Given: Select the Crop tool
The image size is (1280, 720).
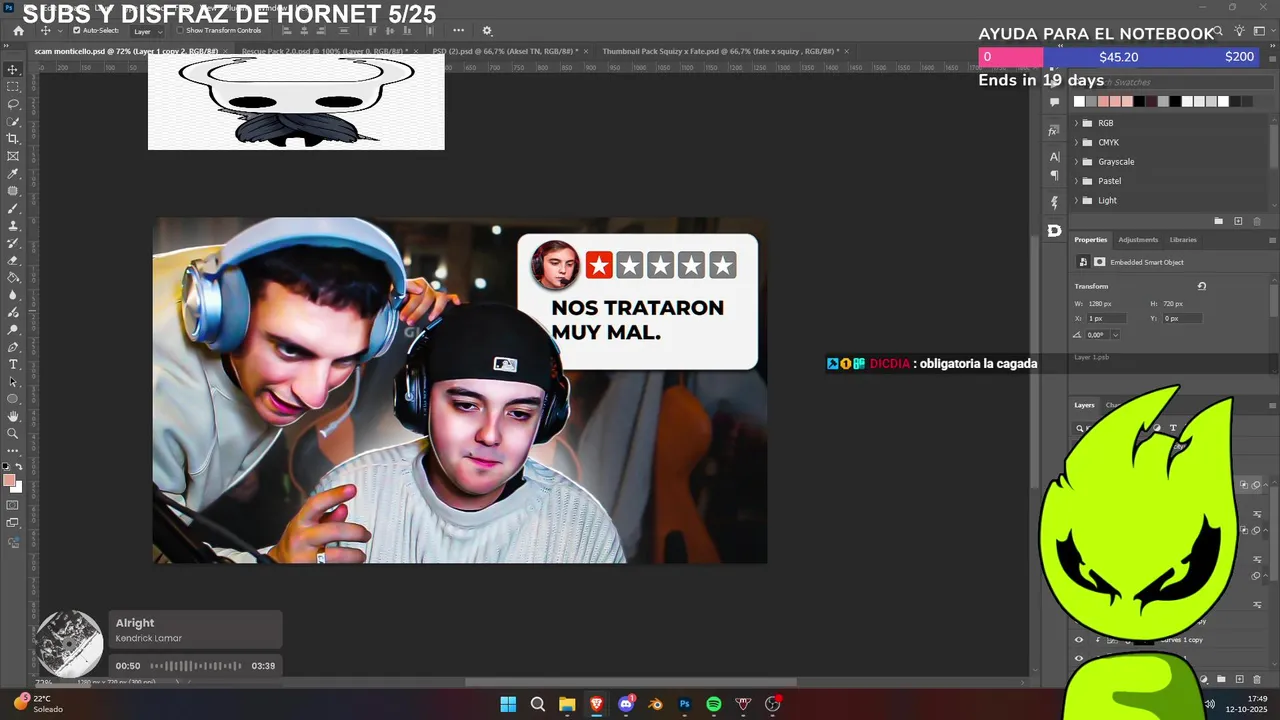Looking at the screenshot, I should point(13,138).
